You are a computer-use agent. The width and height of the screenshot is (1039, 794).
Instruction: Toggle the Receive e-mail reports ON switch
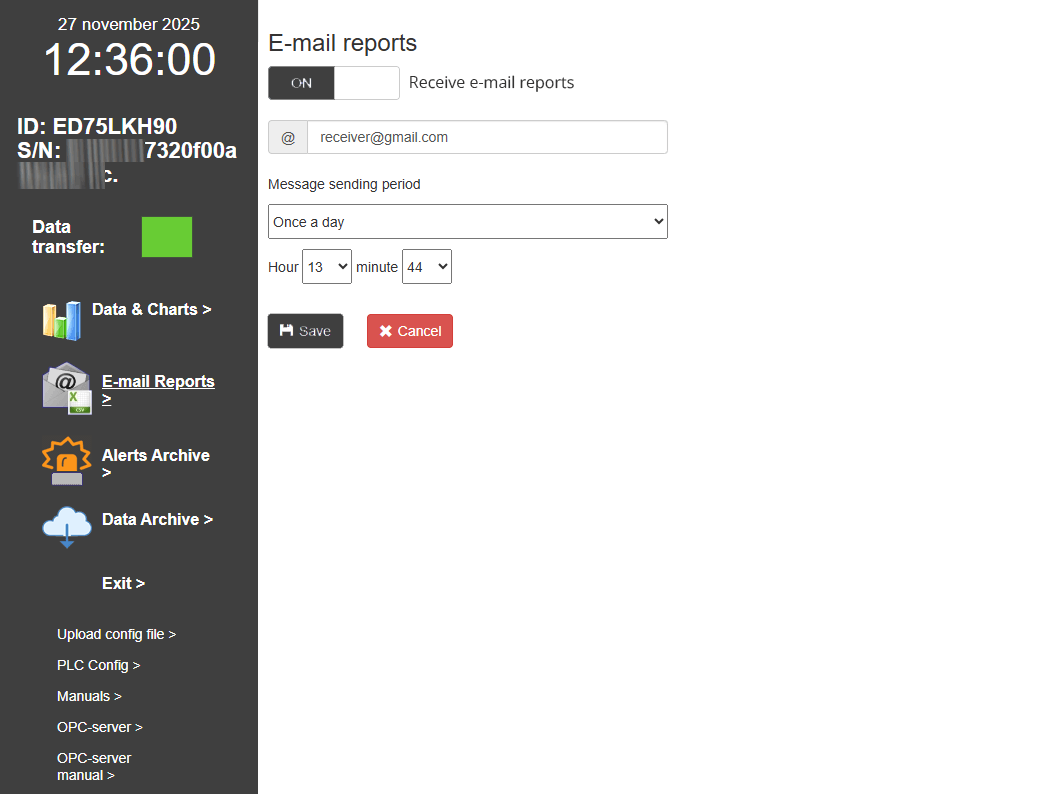(x=333, y=83)
